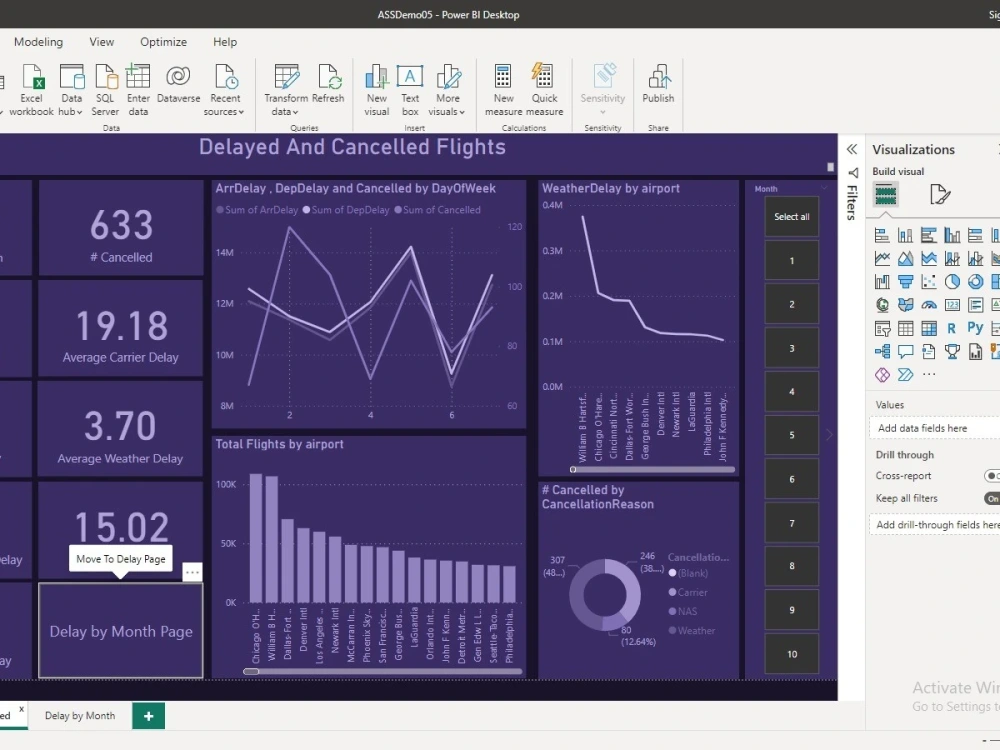Select the Gauge visual icon
Viewport: 1000px width, 750px height.
(x=929, y=304)
